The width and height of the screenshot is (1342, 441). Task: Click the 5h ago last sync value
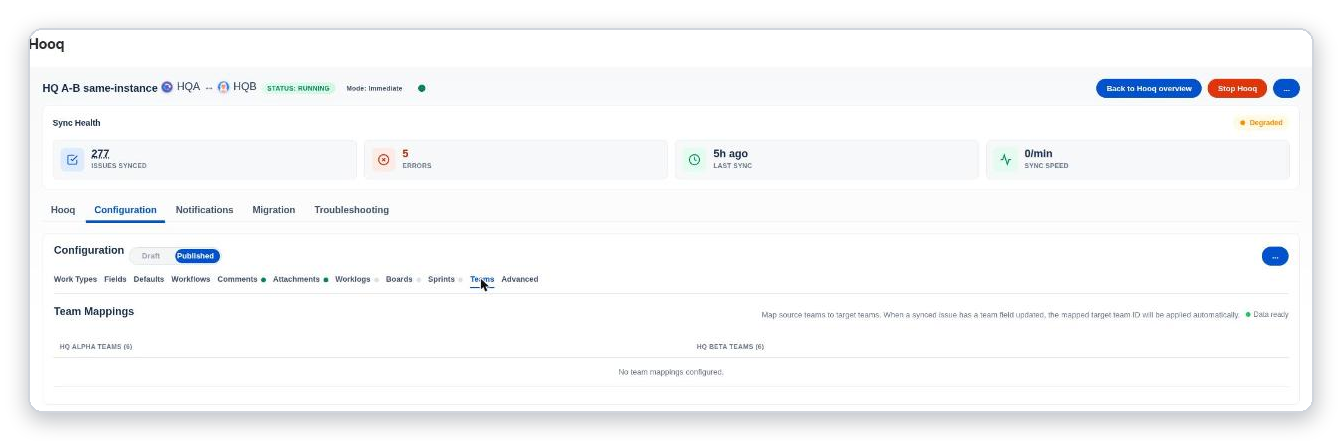coord(730,154)
